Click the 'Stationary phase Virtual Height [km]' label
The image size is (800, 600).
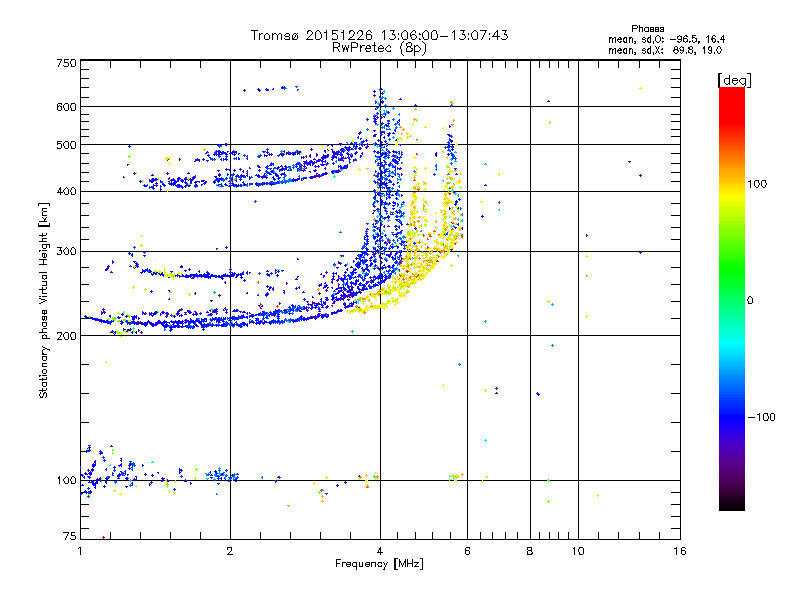click(44, 300)
